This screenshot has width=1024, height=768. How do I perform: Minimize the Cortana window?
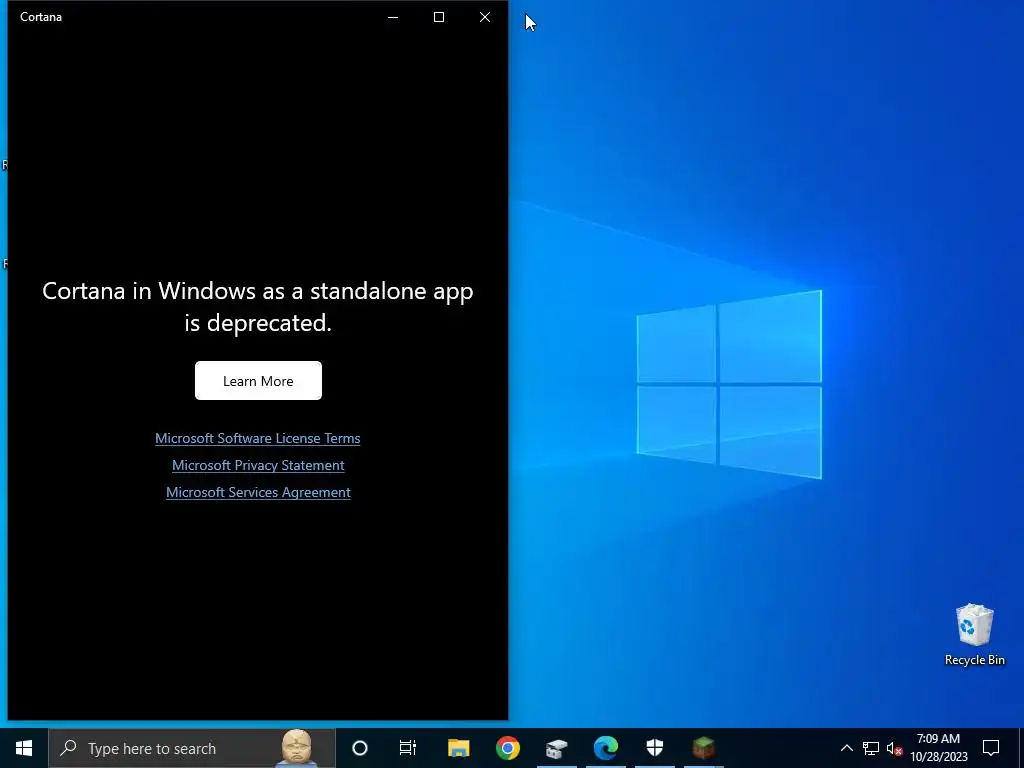point(393,17)
